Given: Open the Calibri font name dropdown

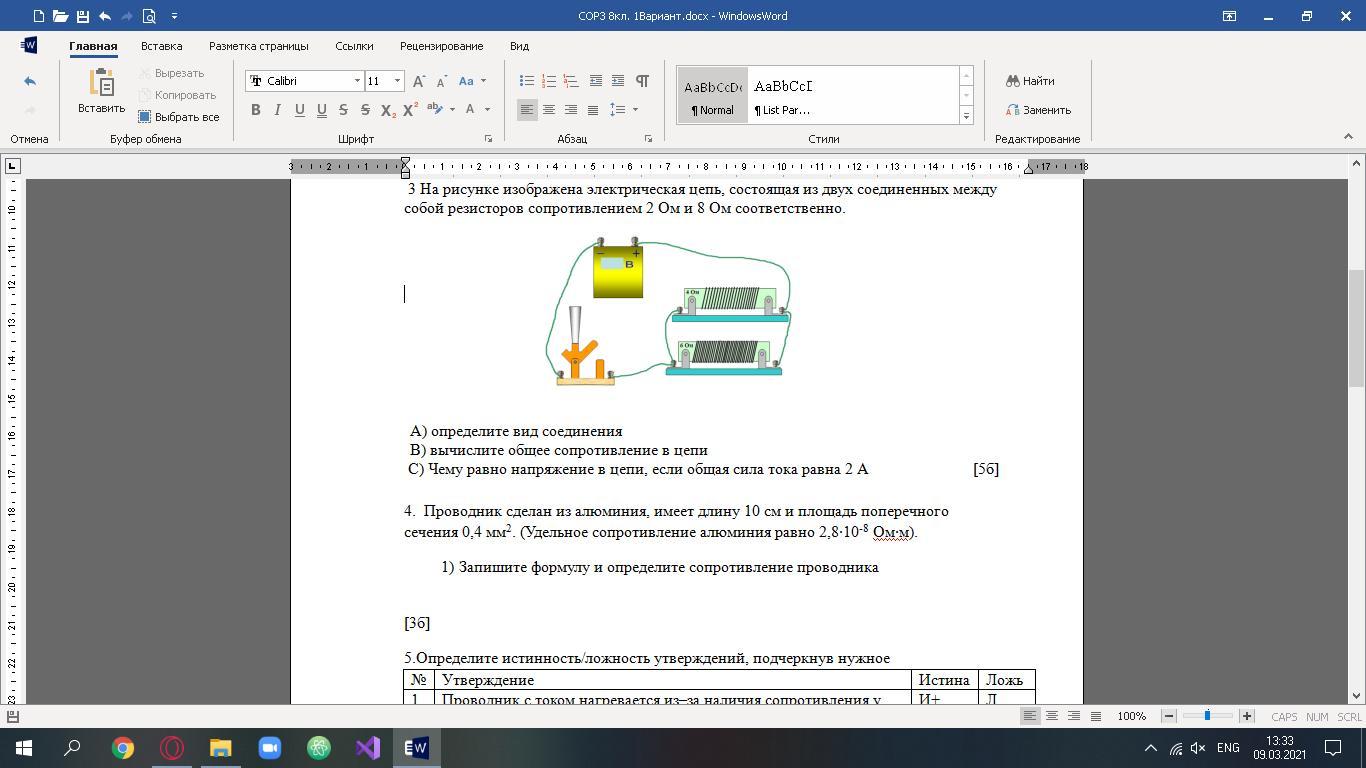Looking at the screenshot, I should (x=357, y=81).
